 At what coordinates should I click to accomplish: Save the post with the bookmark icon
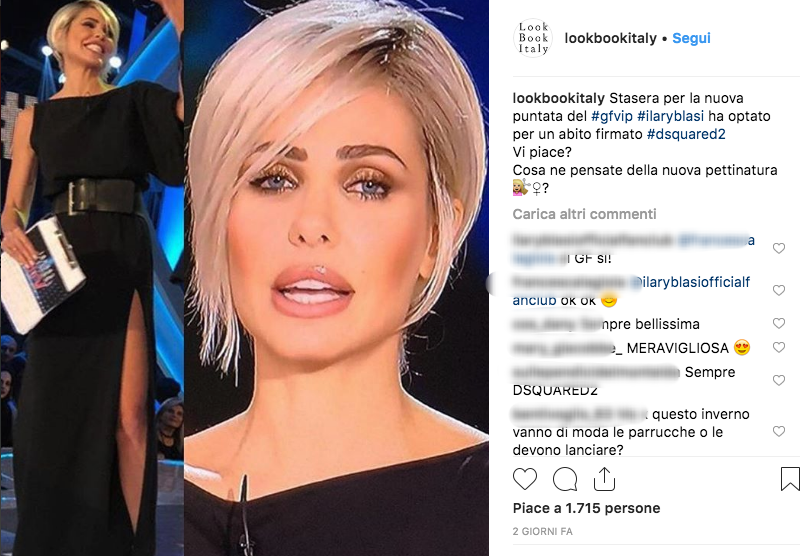(x=790, y=479)
